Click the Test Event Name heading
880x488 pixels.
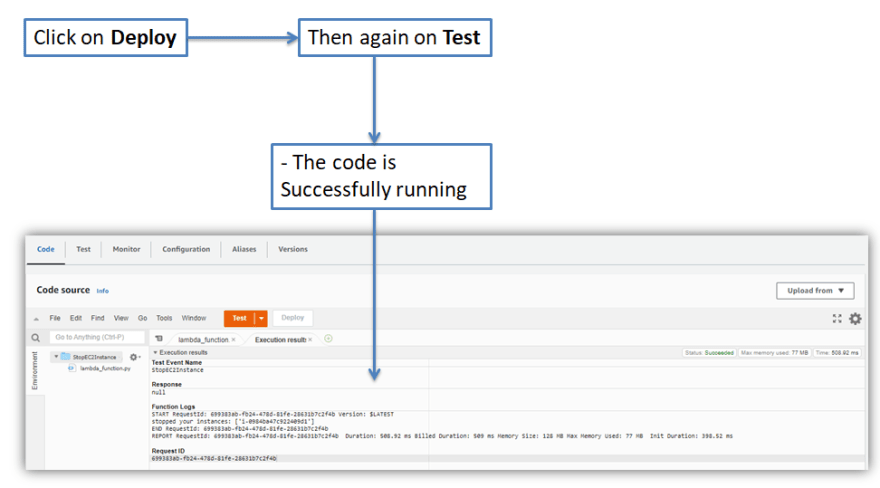(x=176, y=362)
